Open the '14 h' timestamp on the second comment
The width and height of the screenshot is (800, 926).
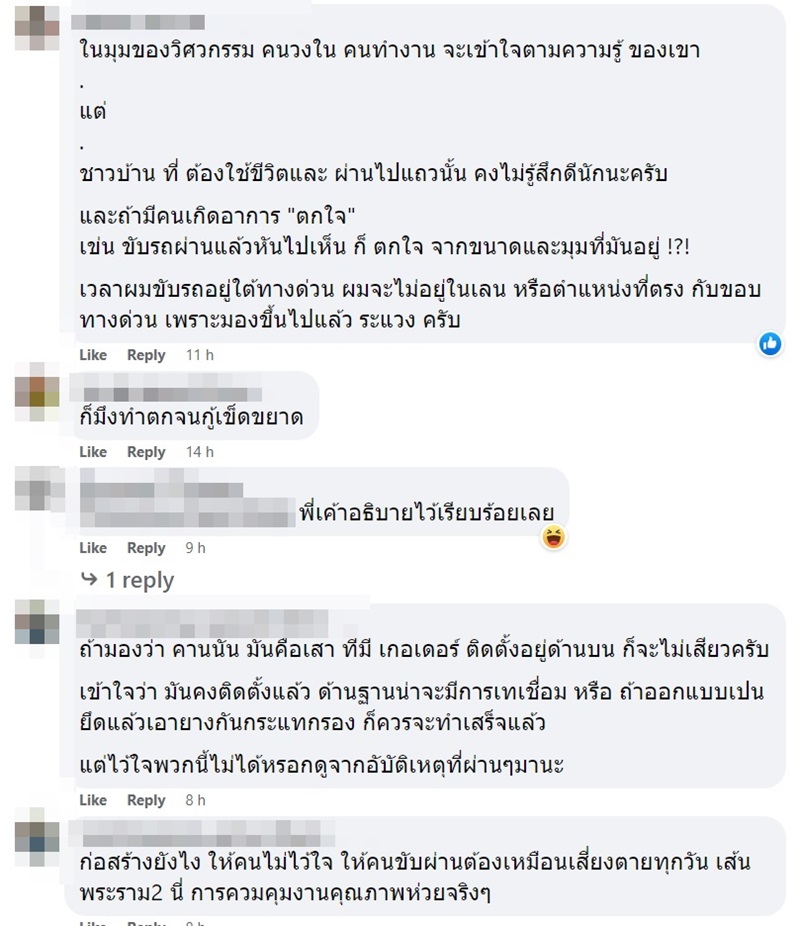coord(197,451)
